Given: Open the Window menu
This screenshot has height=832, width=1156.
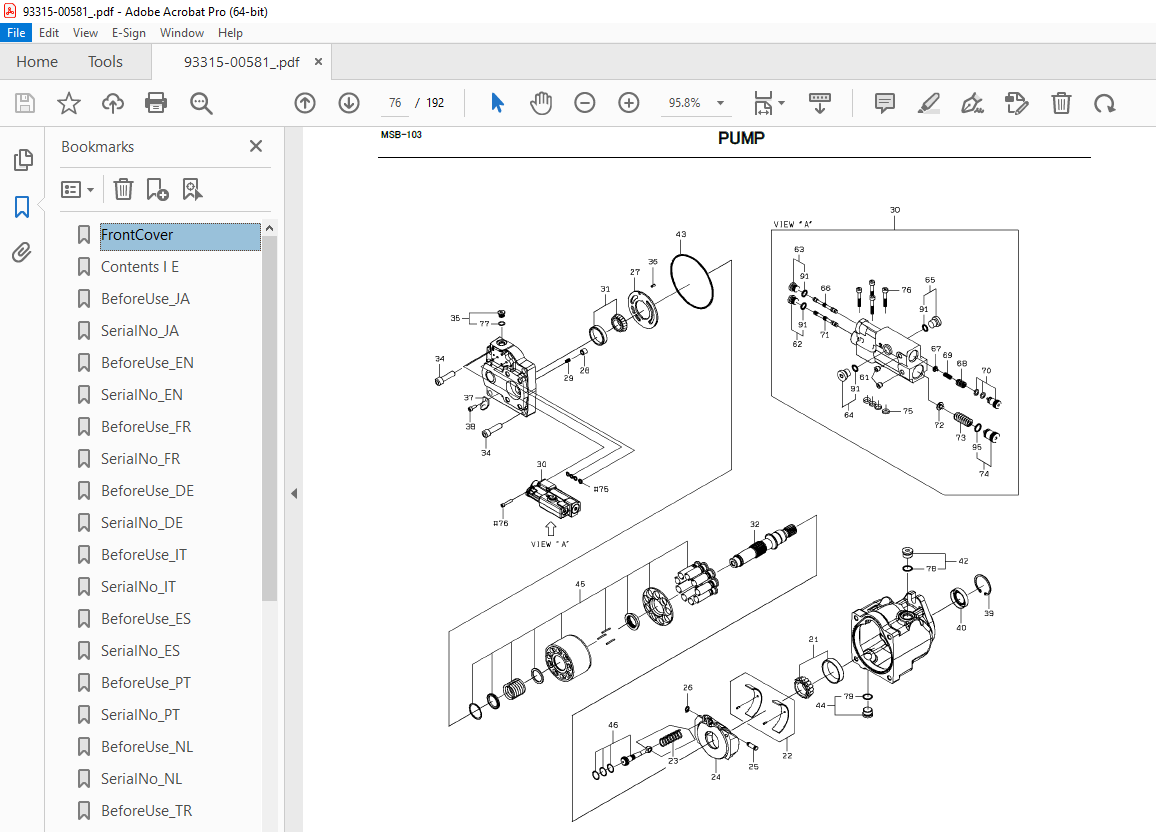Looking at the screenshot, I should tap(182, 33).
